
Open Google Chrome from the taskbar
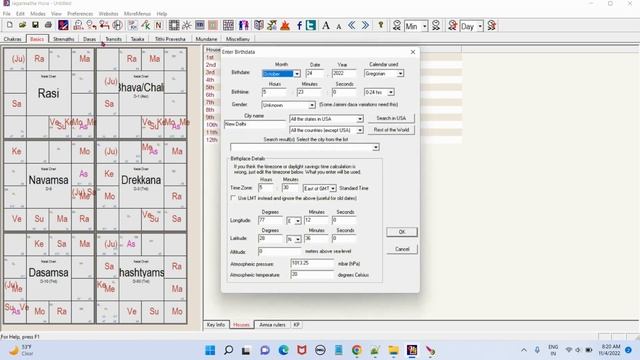(x=357, y=350)
